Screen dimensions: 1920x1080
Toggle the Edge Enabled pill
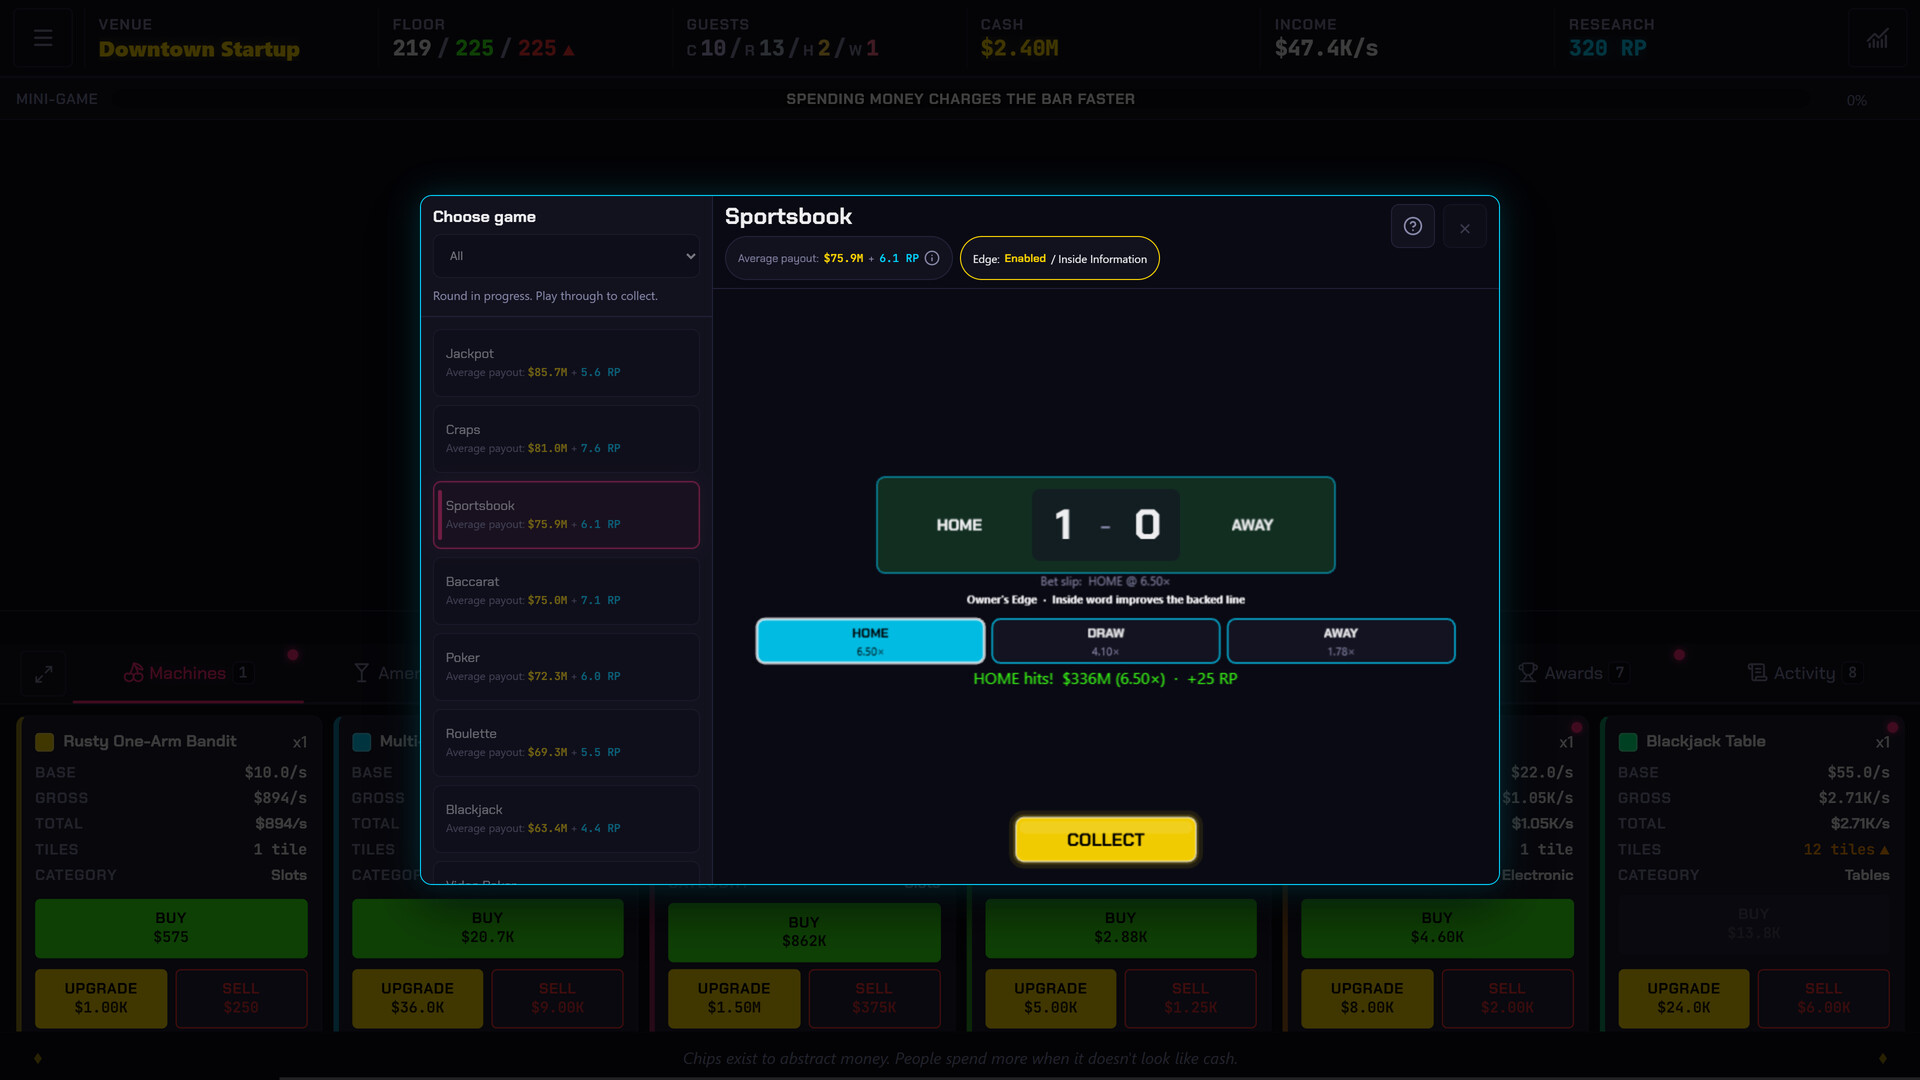click(1059, 258)
